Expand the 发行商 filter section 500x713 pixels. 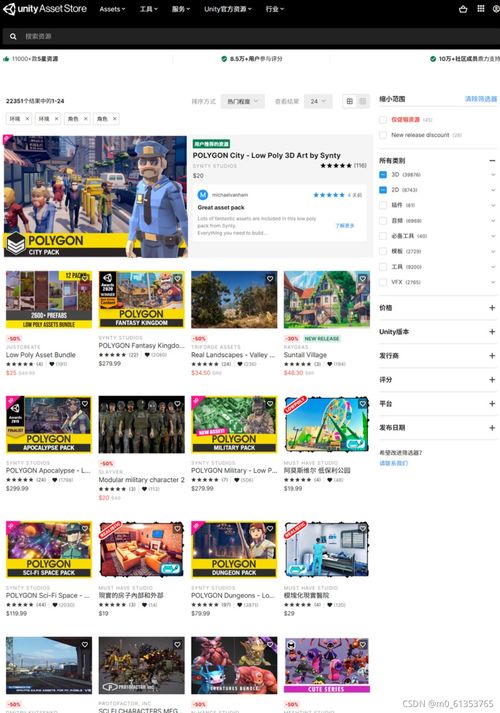tap(492, 356)
